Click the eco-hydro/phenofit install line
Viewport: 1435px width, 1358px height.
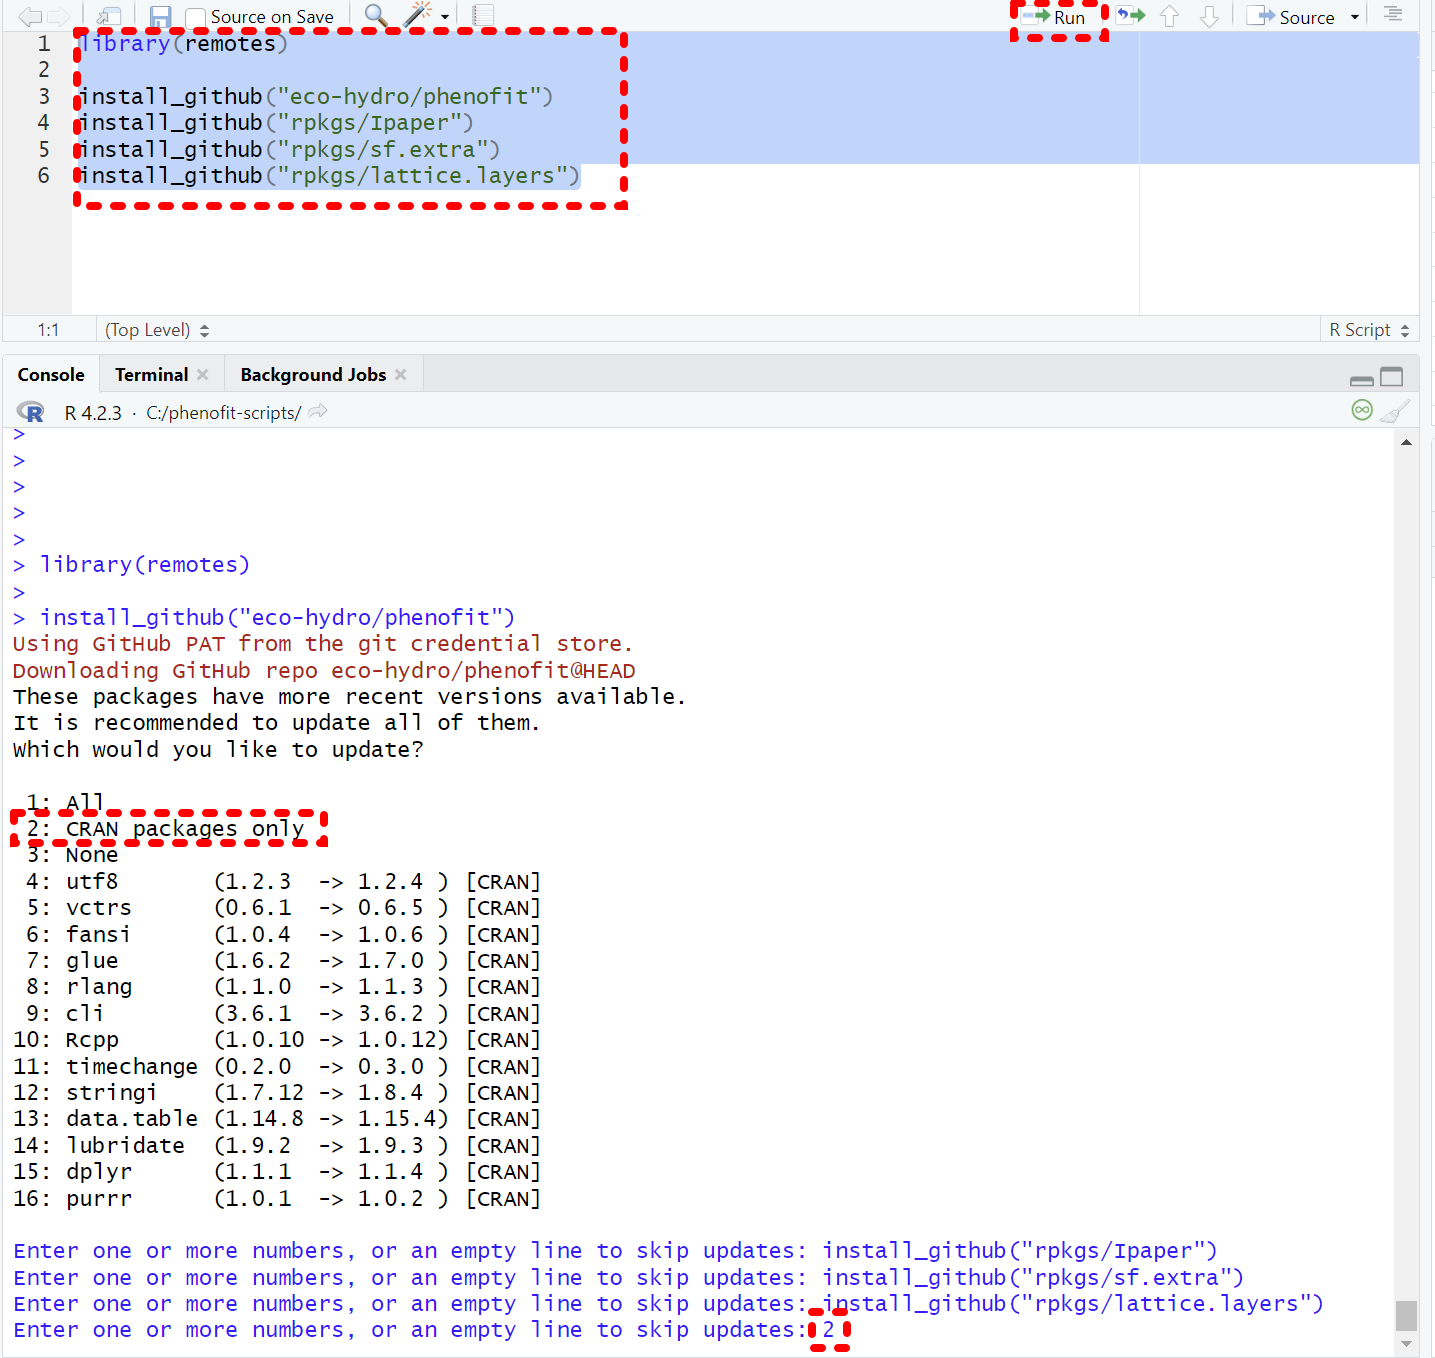click(x=316, y=97)
